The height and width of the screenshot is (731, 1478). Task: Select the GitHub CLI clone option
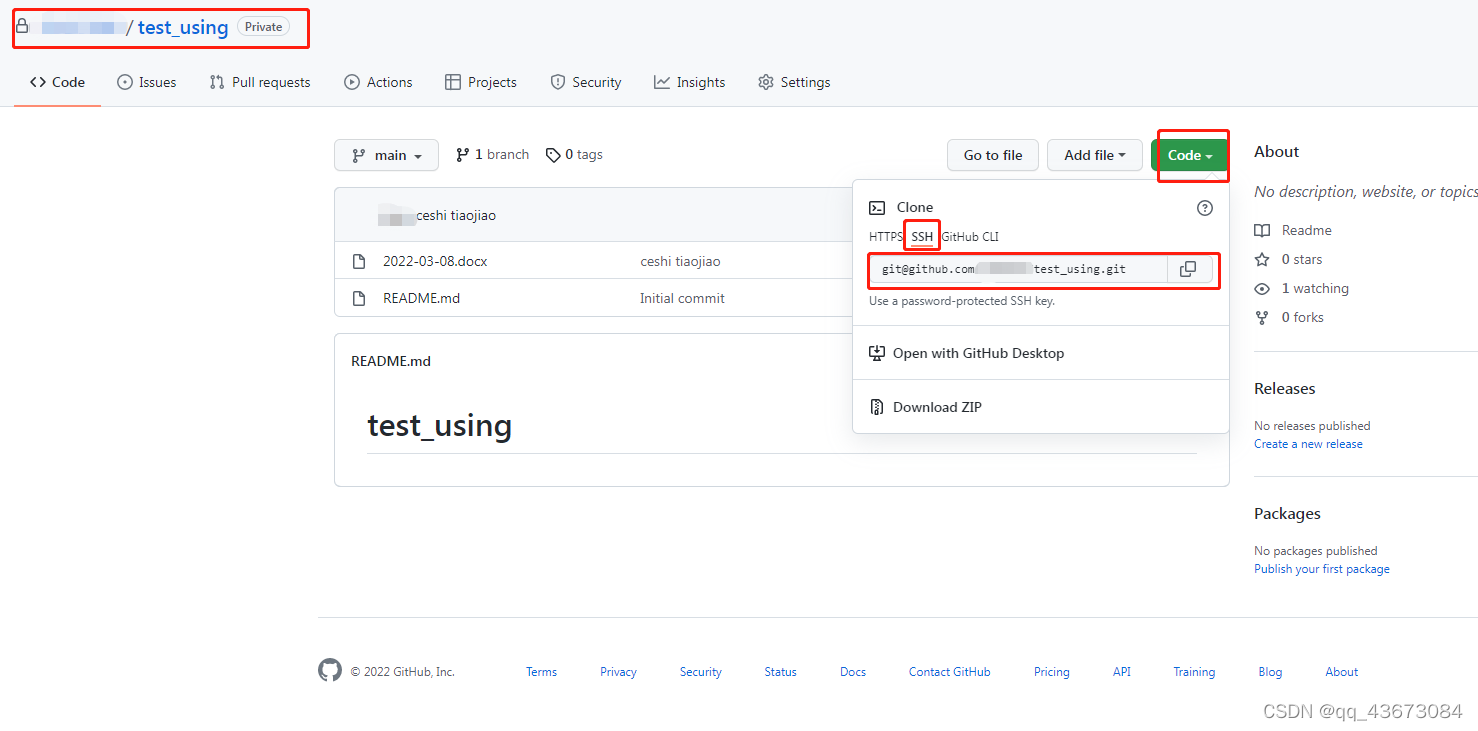pyautogui.click(x=970, y=237)
